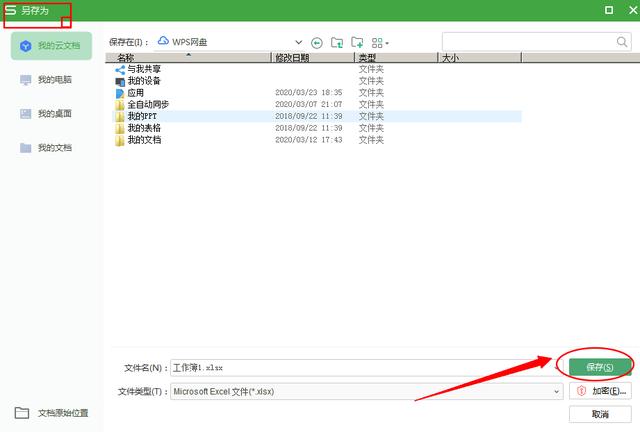Select 我的电脑 in sidebar
This screenshot has width=640, height=432.
(46, 80)
